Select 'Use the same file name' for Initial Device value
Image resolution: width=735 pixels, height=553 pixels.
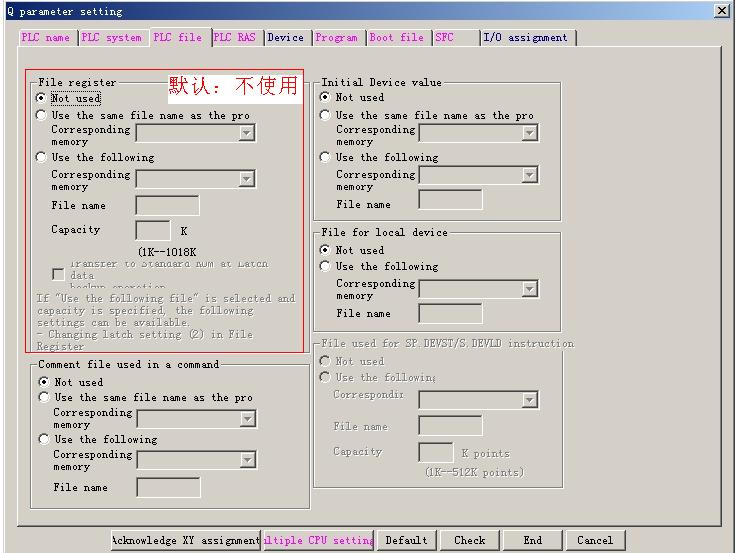click(x=325, y=115)
